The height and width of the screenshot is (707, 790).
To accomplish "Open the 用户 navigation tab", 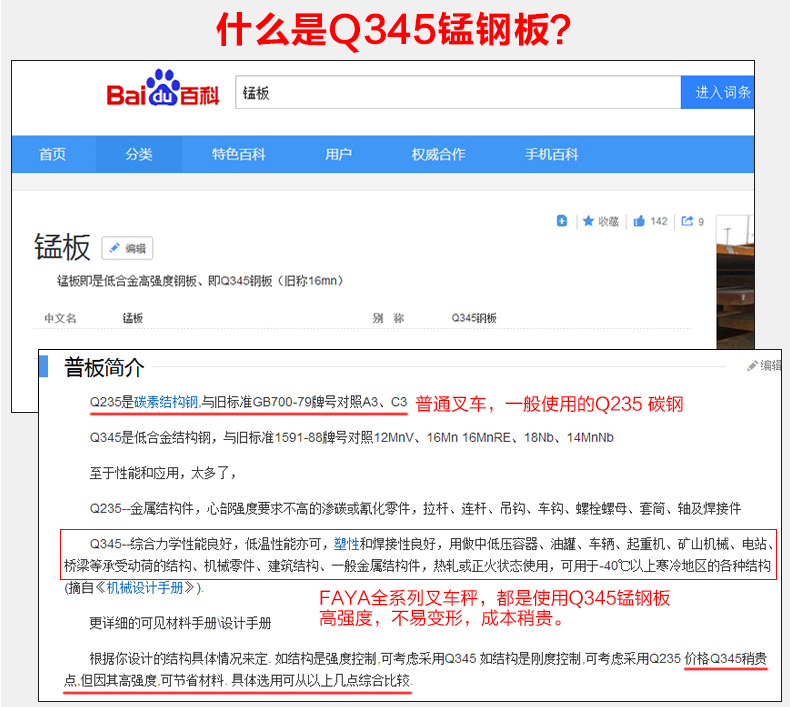I will 339,154.
